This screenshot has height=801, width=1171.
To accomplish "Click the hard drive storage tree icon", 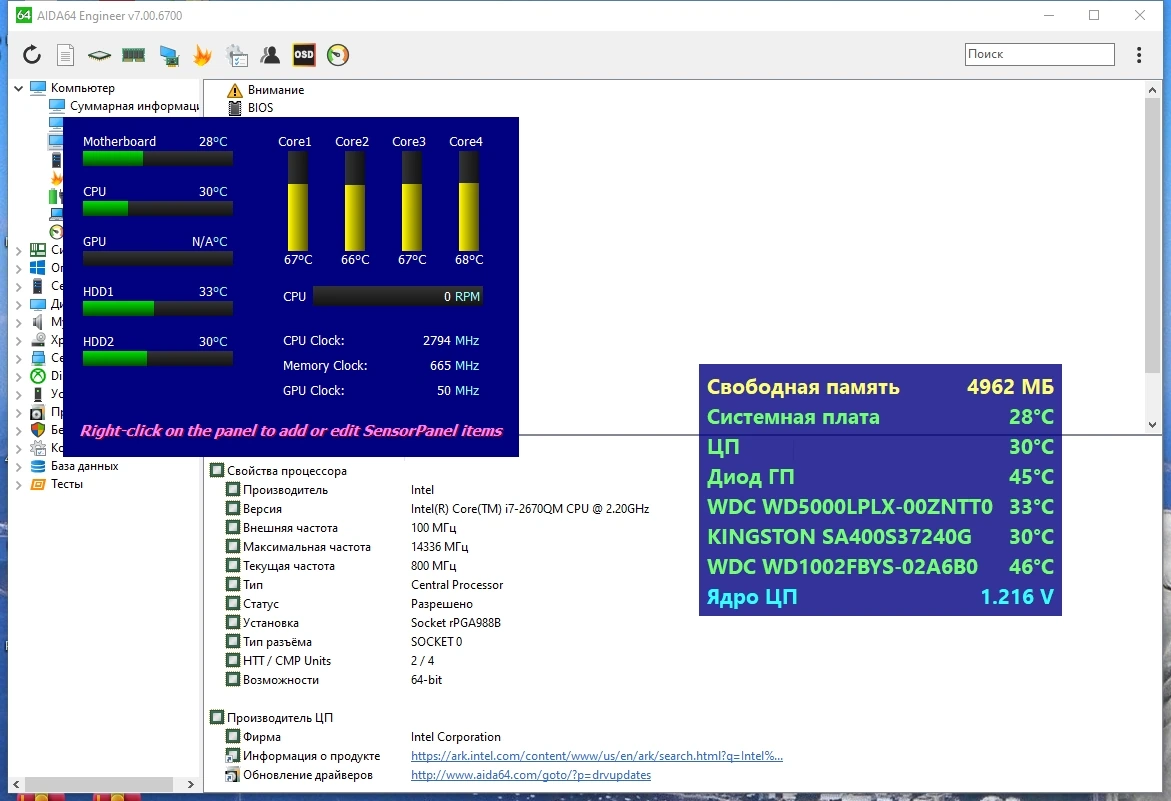I will click(38, 340).
